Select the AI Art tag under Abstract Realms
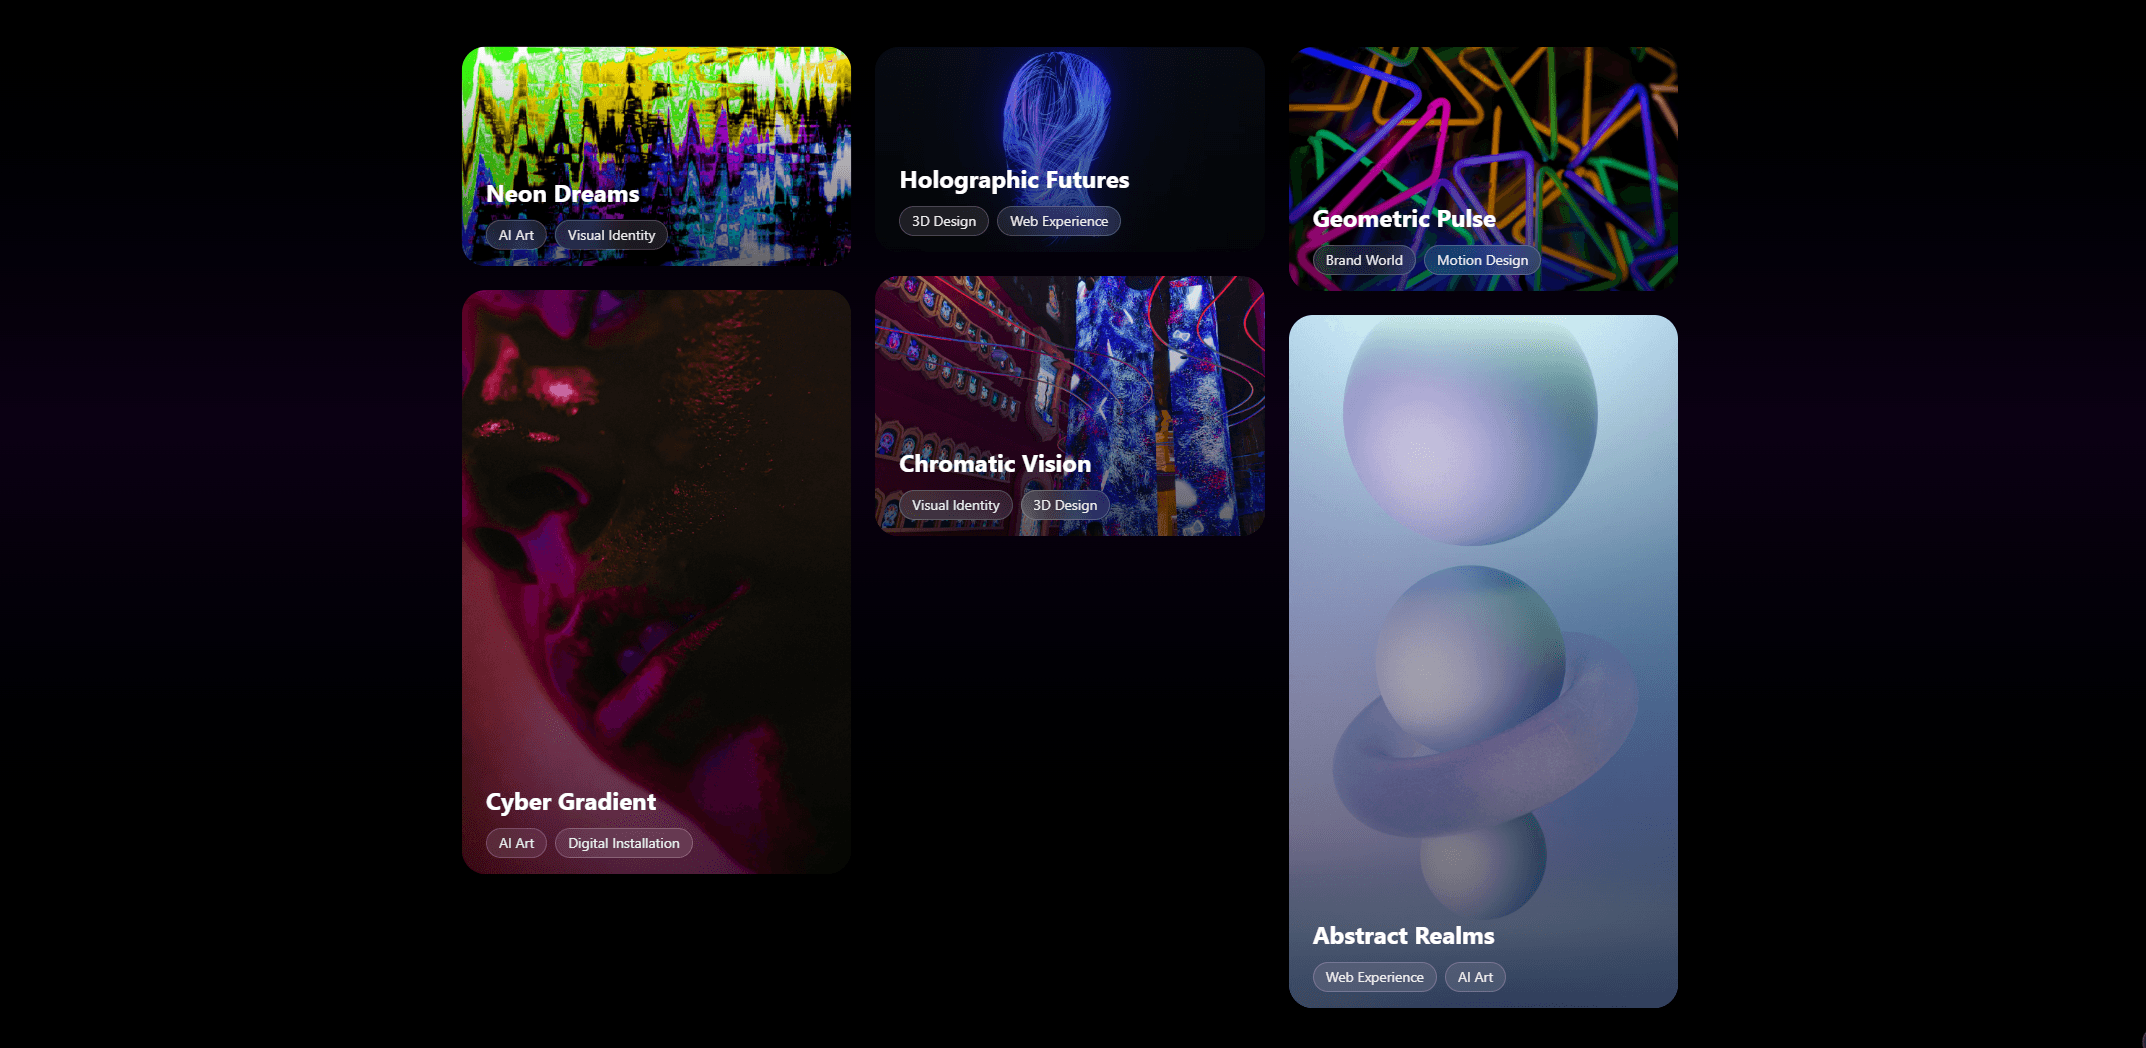 click(x=1475, y=976)
